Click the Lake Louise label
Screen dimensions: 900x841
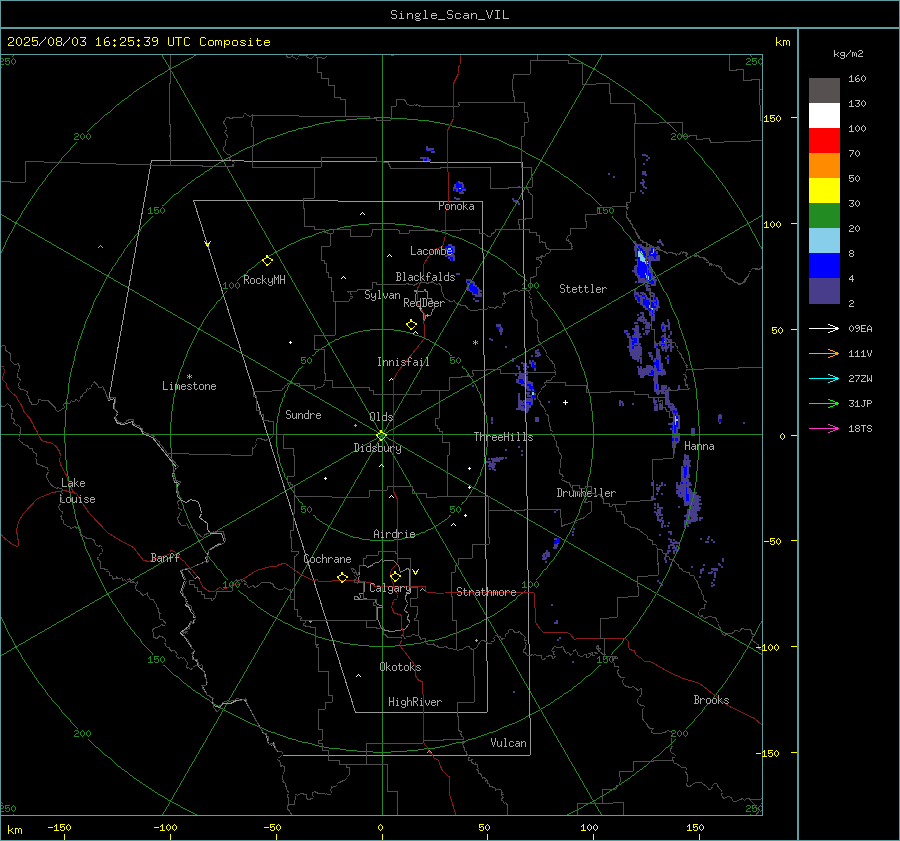tap(77, 491)
